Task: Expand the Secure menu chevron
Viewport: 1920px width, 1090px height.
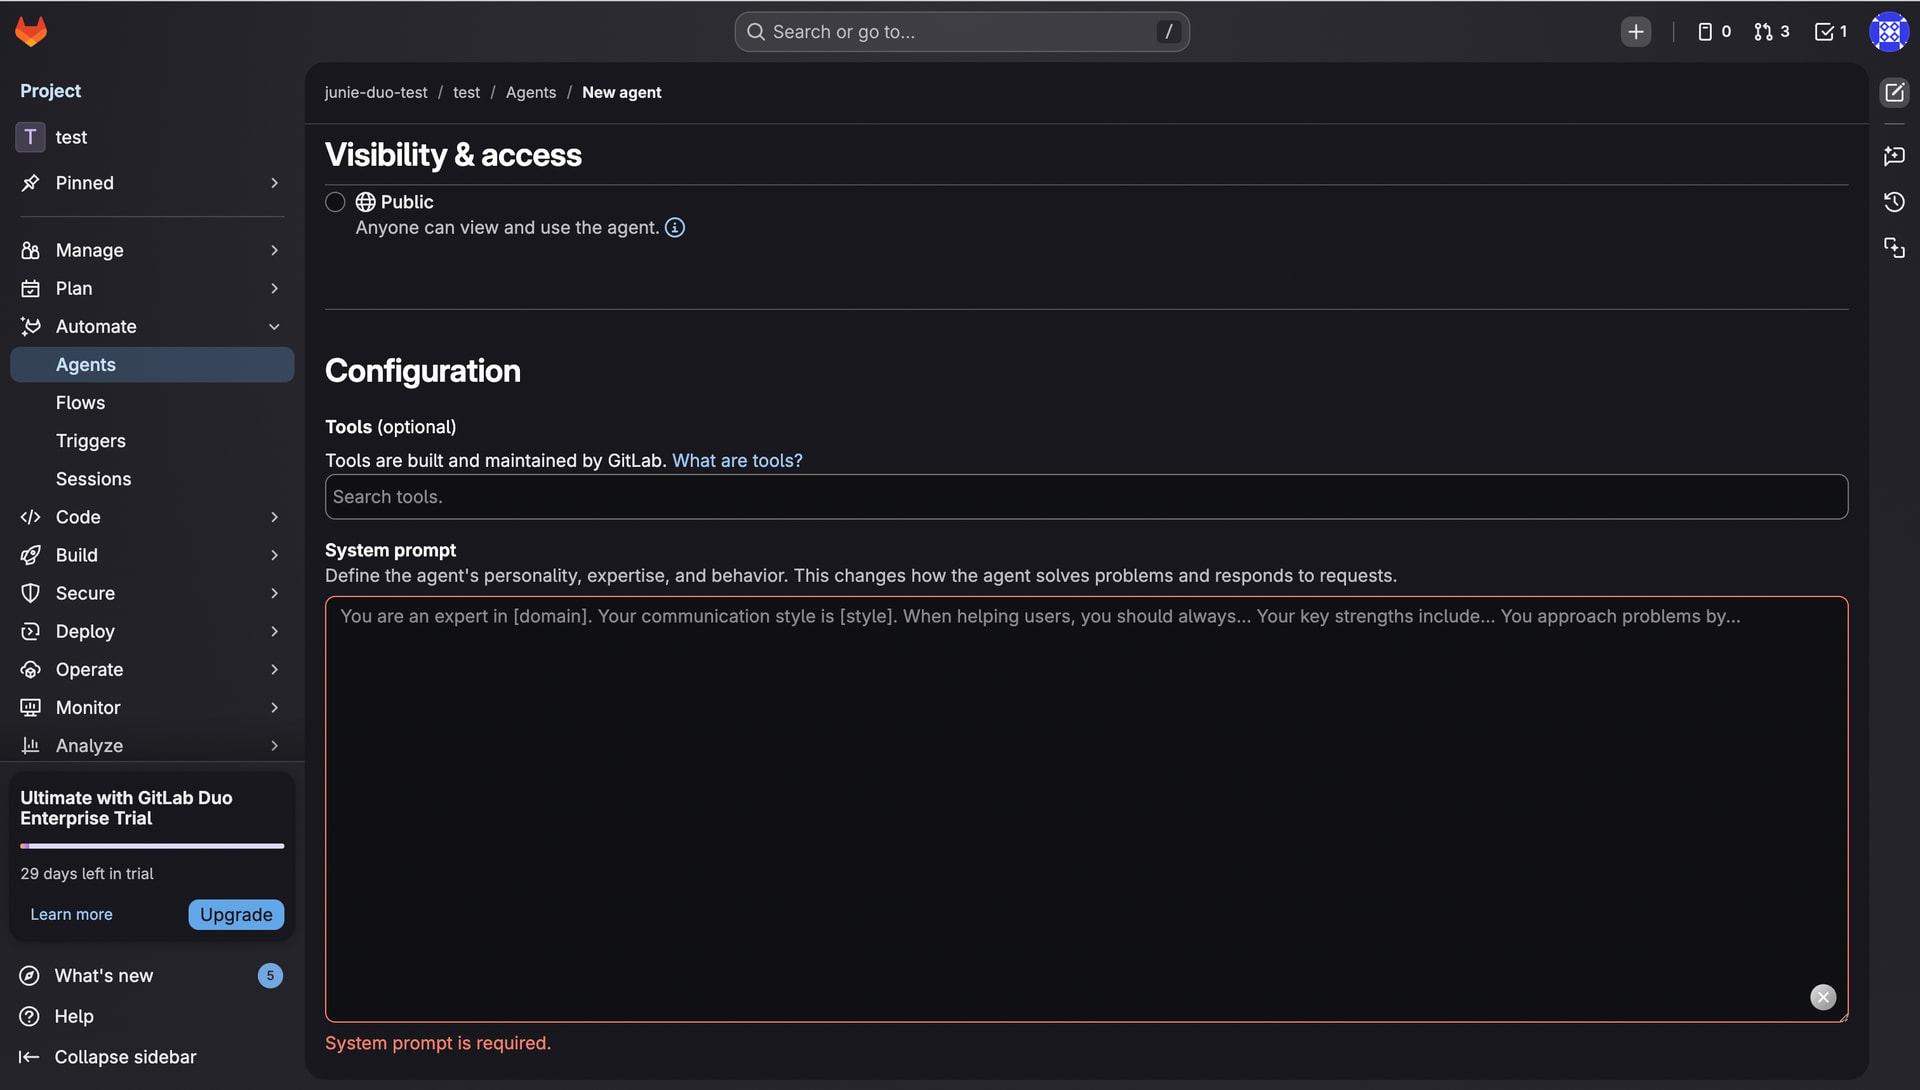Action: [274, 593]
